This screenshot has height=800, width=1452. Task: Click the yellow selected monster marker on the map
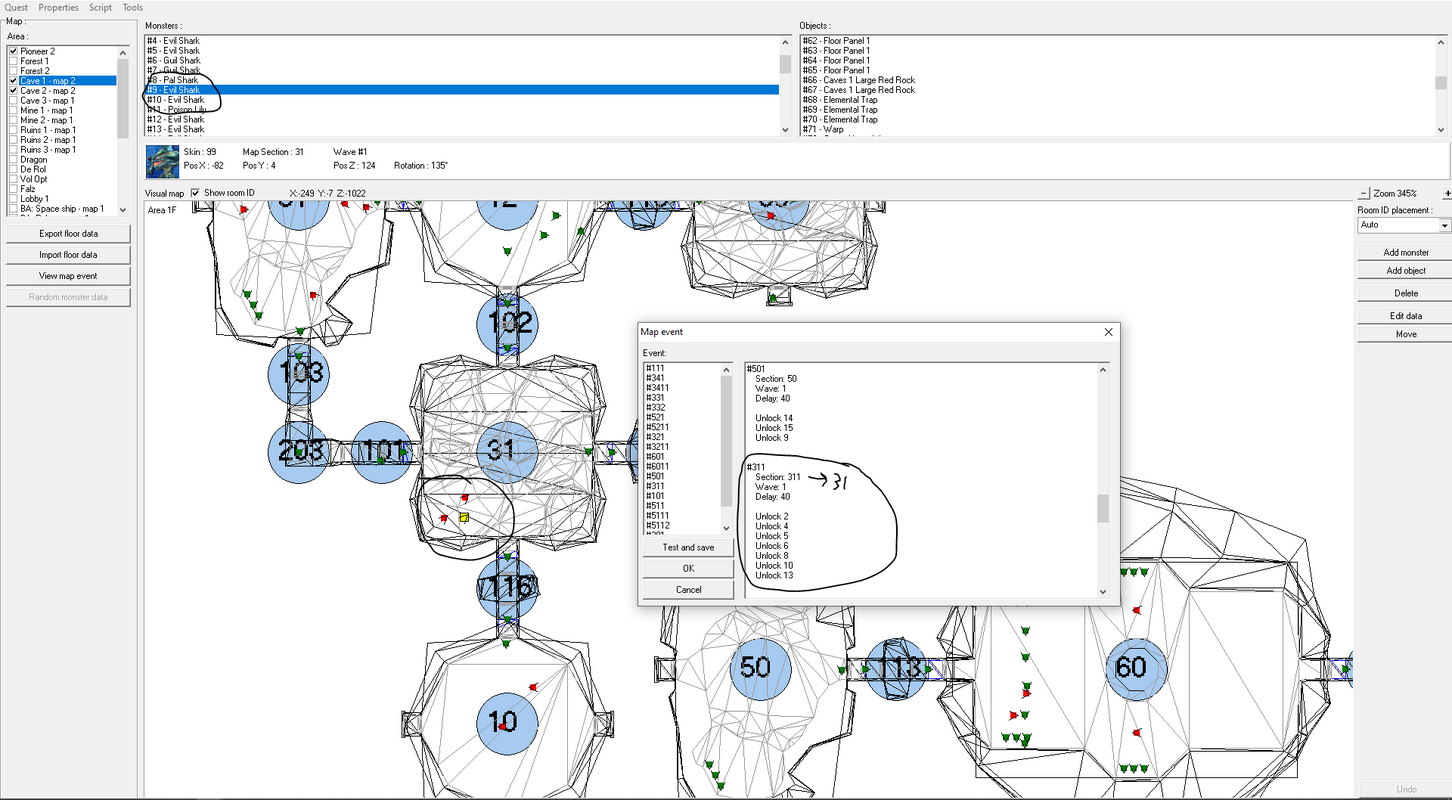pyautogui.click(x=464, y=518)
